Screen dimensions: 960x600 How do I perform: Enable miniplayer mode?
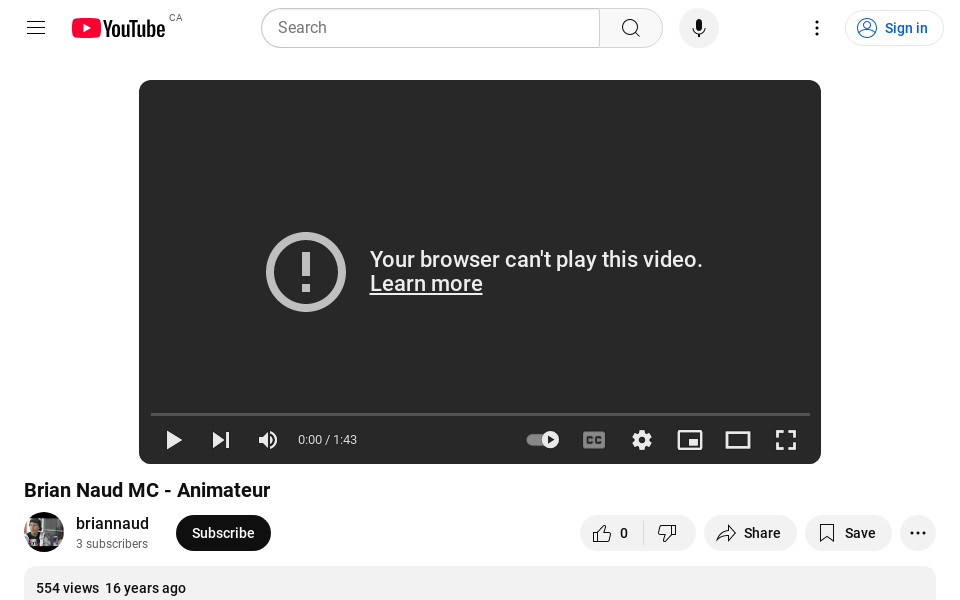pyautogui.click(x=690, y=440)
